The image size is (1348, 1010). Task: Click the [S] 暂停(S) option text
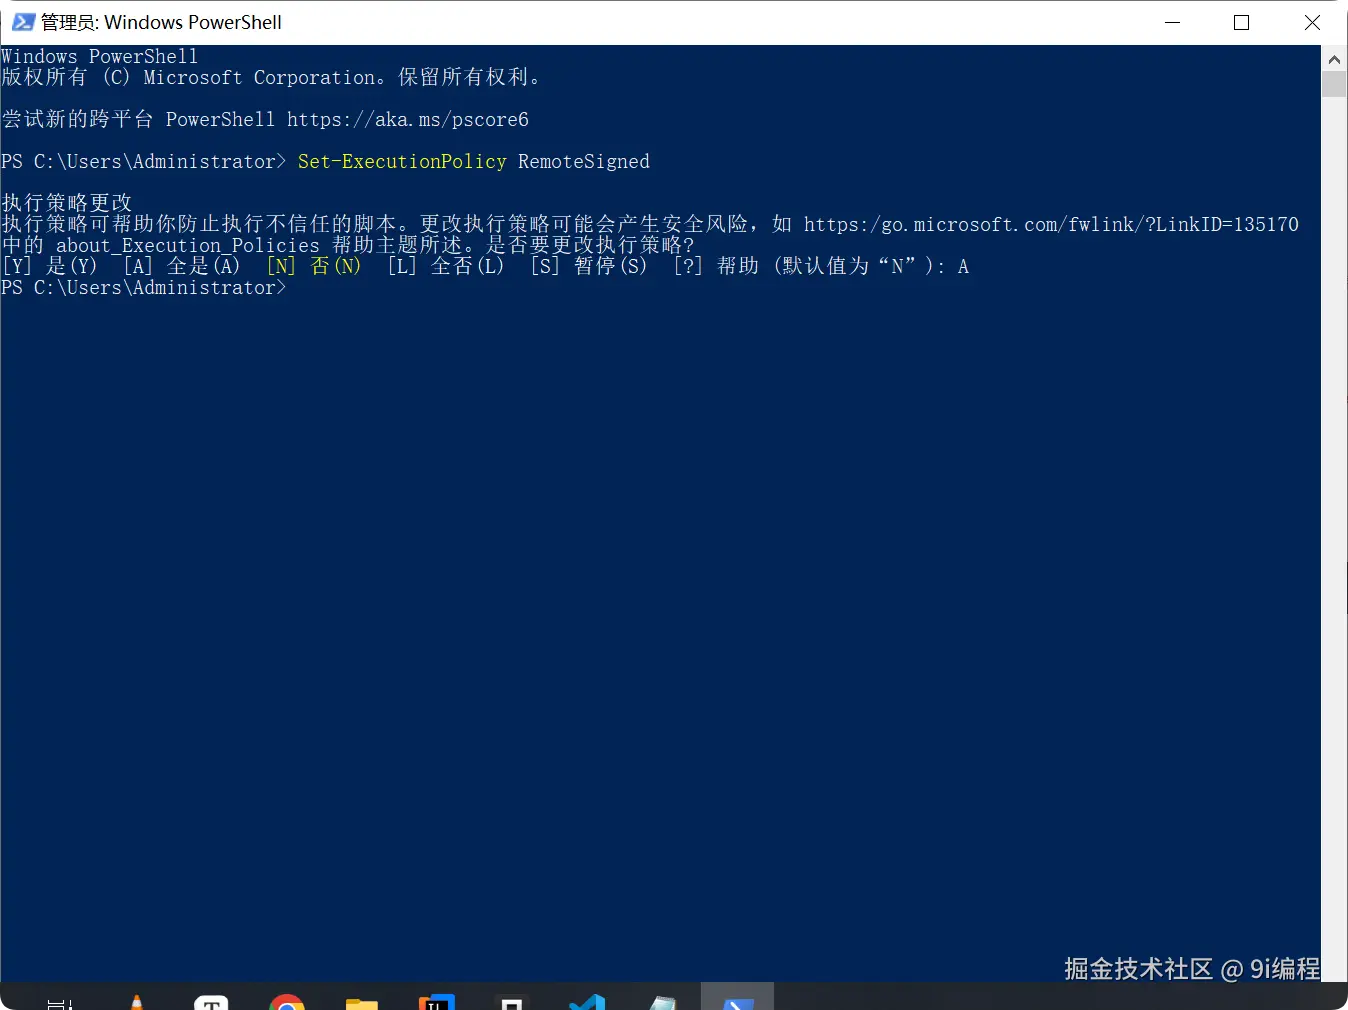click(x=589, y=266)
